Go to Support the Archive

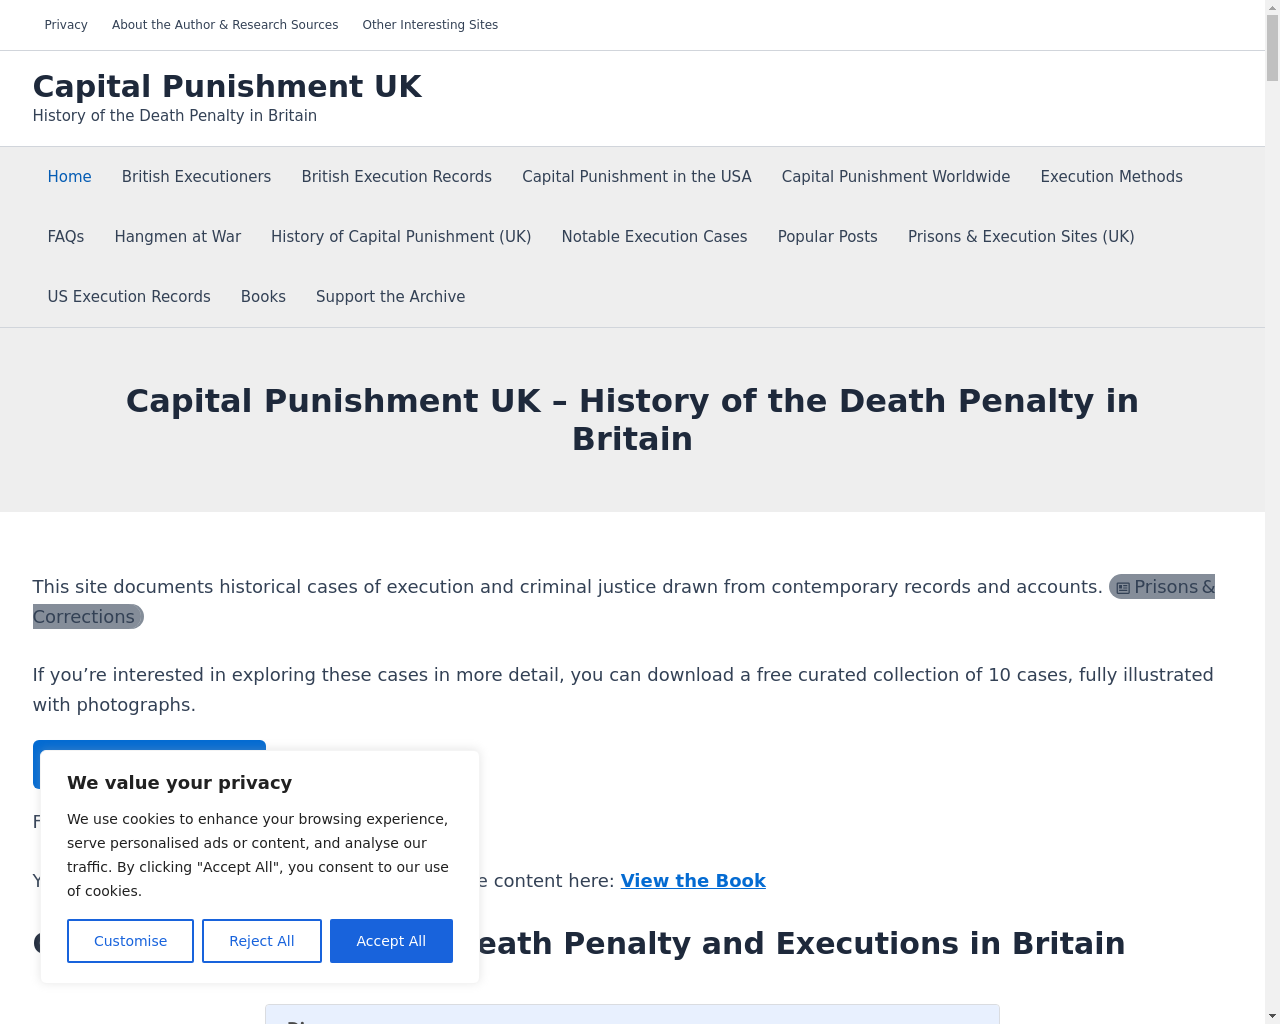click(390, 297)
